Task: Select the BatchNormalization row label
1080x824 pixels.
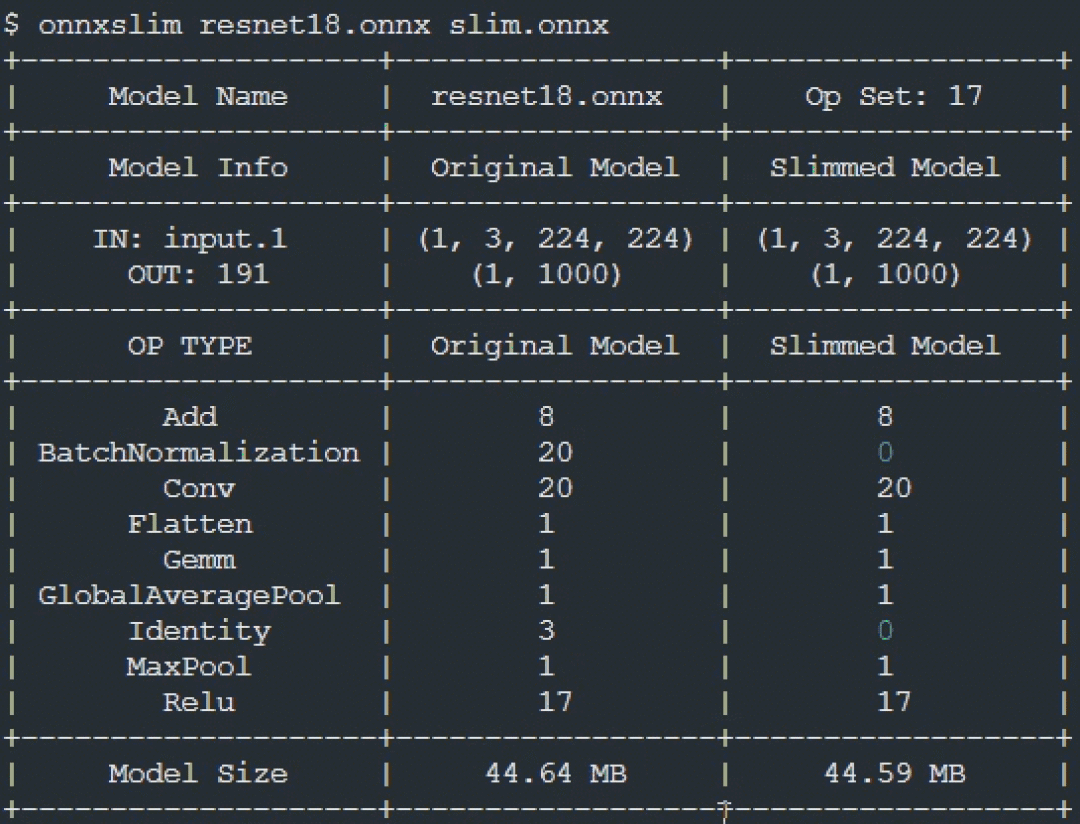Action: pos(198,453)
